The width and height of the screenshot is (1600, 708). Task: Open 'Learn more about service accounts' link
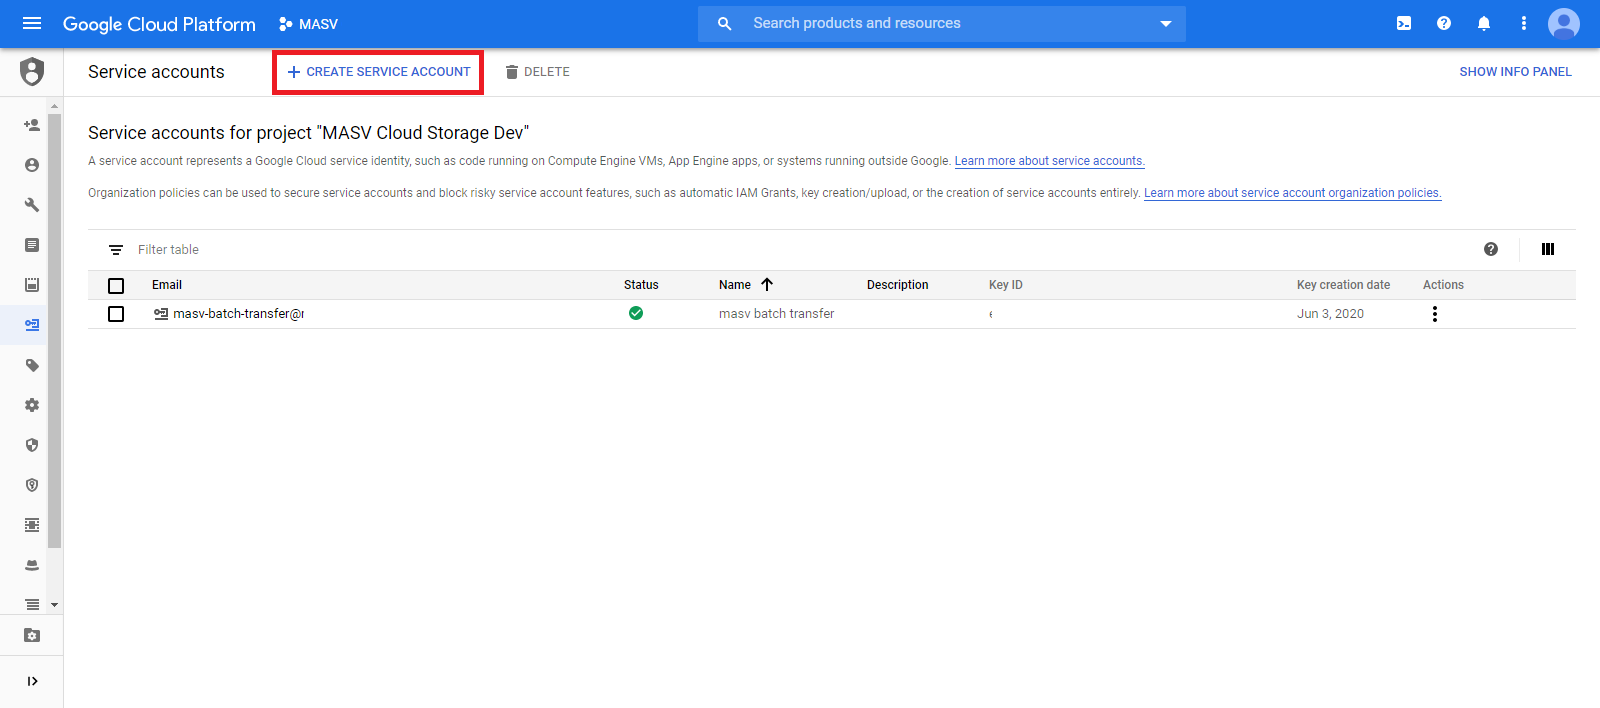pos(1049,161)
